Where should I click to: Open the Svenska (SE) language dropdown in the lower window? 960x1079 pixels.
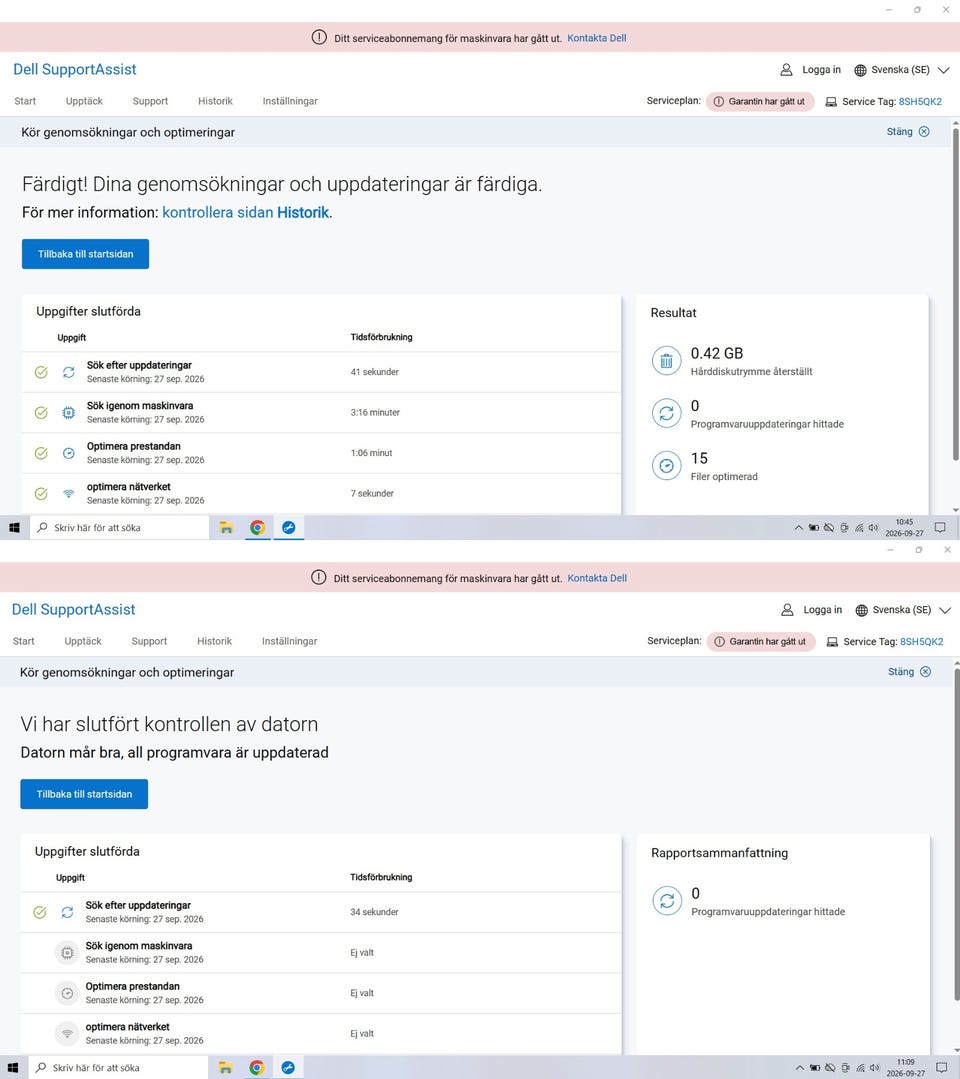(x=903, y=610)
